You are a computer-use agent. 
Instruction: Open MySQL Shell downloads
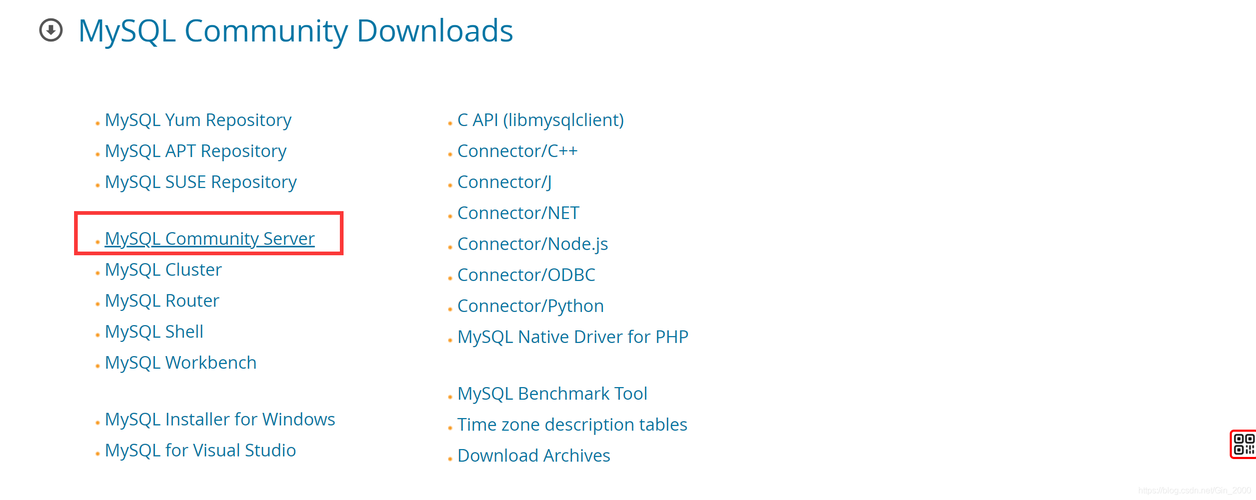tap(154, 332)
